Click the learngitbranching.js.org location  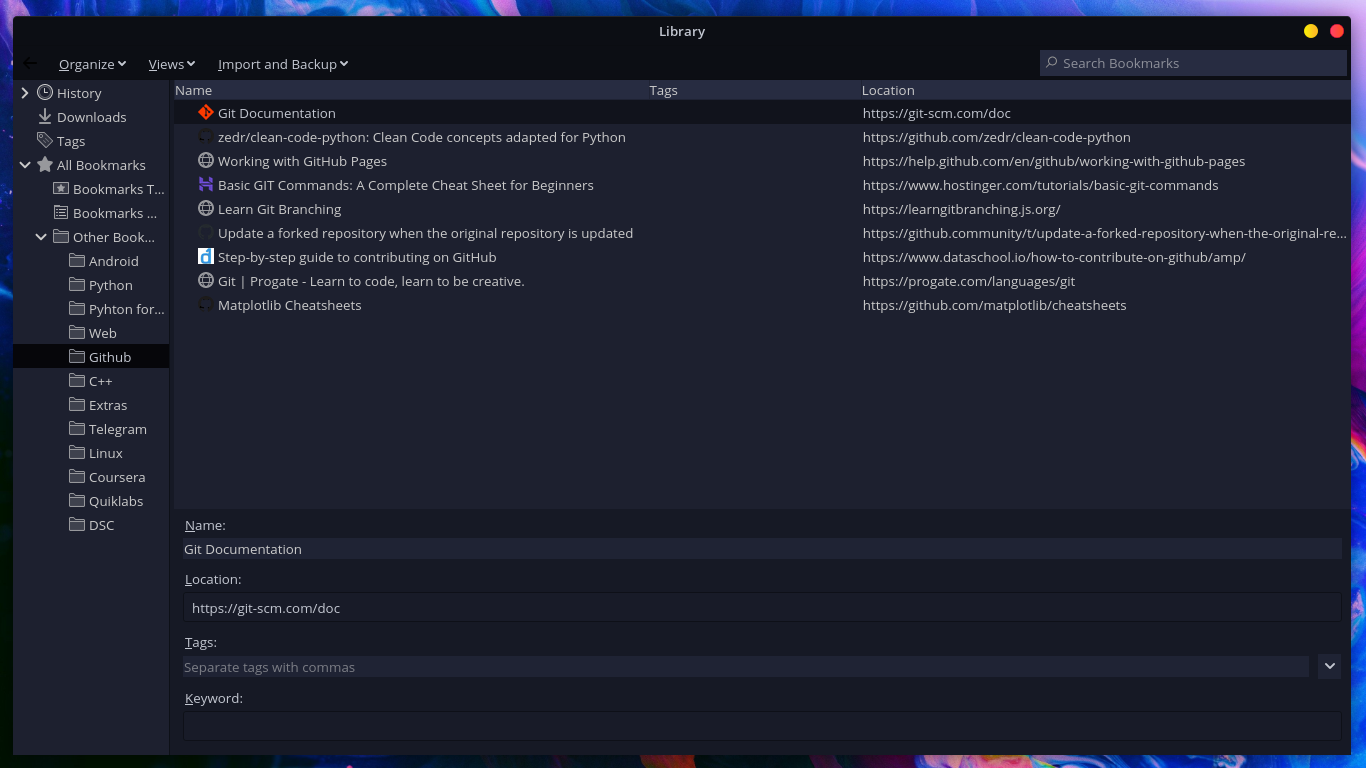(x=961, y=209)
